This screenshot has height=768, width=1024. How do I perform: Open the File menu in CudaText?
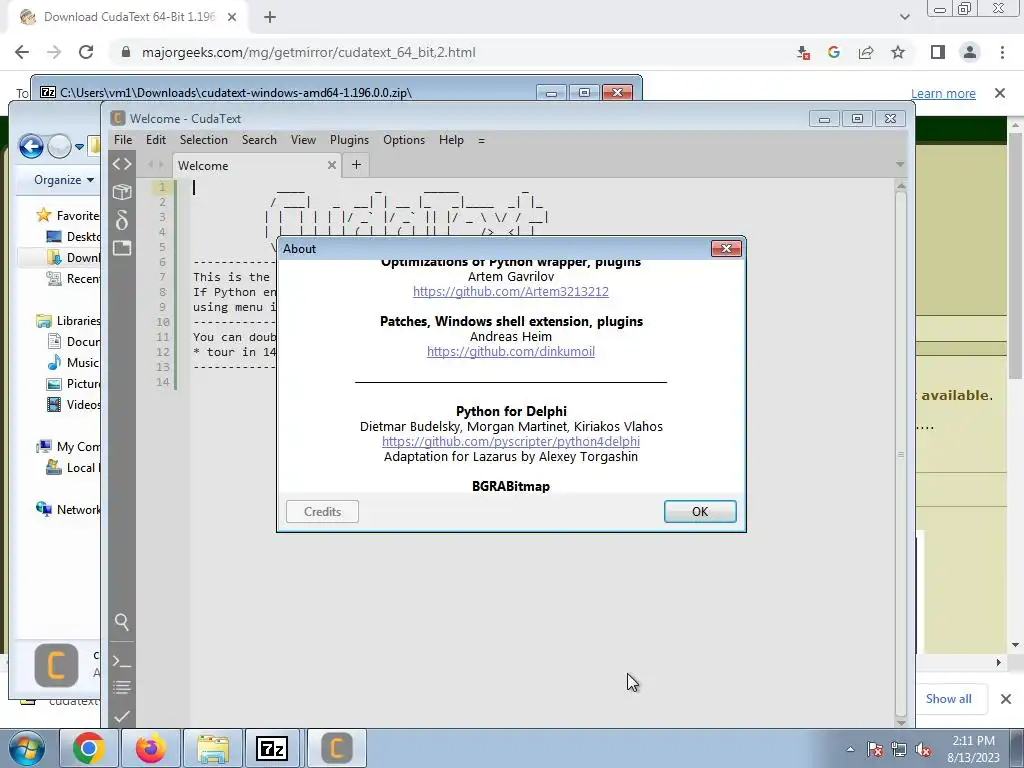123,140
